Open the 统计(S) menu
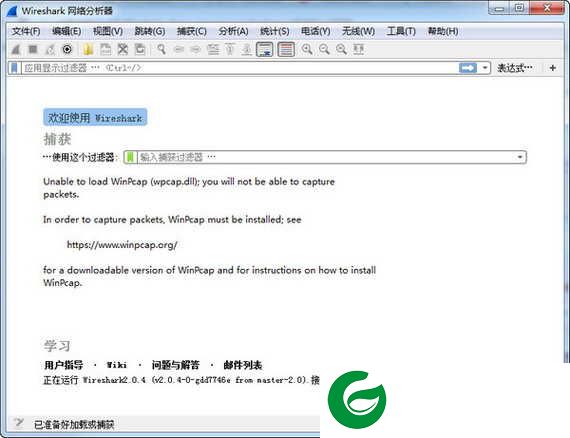 [x=275, y=31]
